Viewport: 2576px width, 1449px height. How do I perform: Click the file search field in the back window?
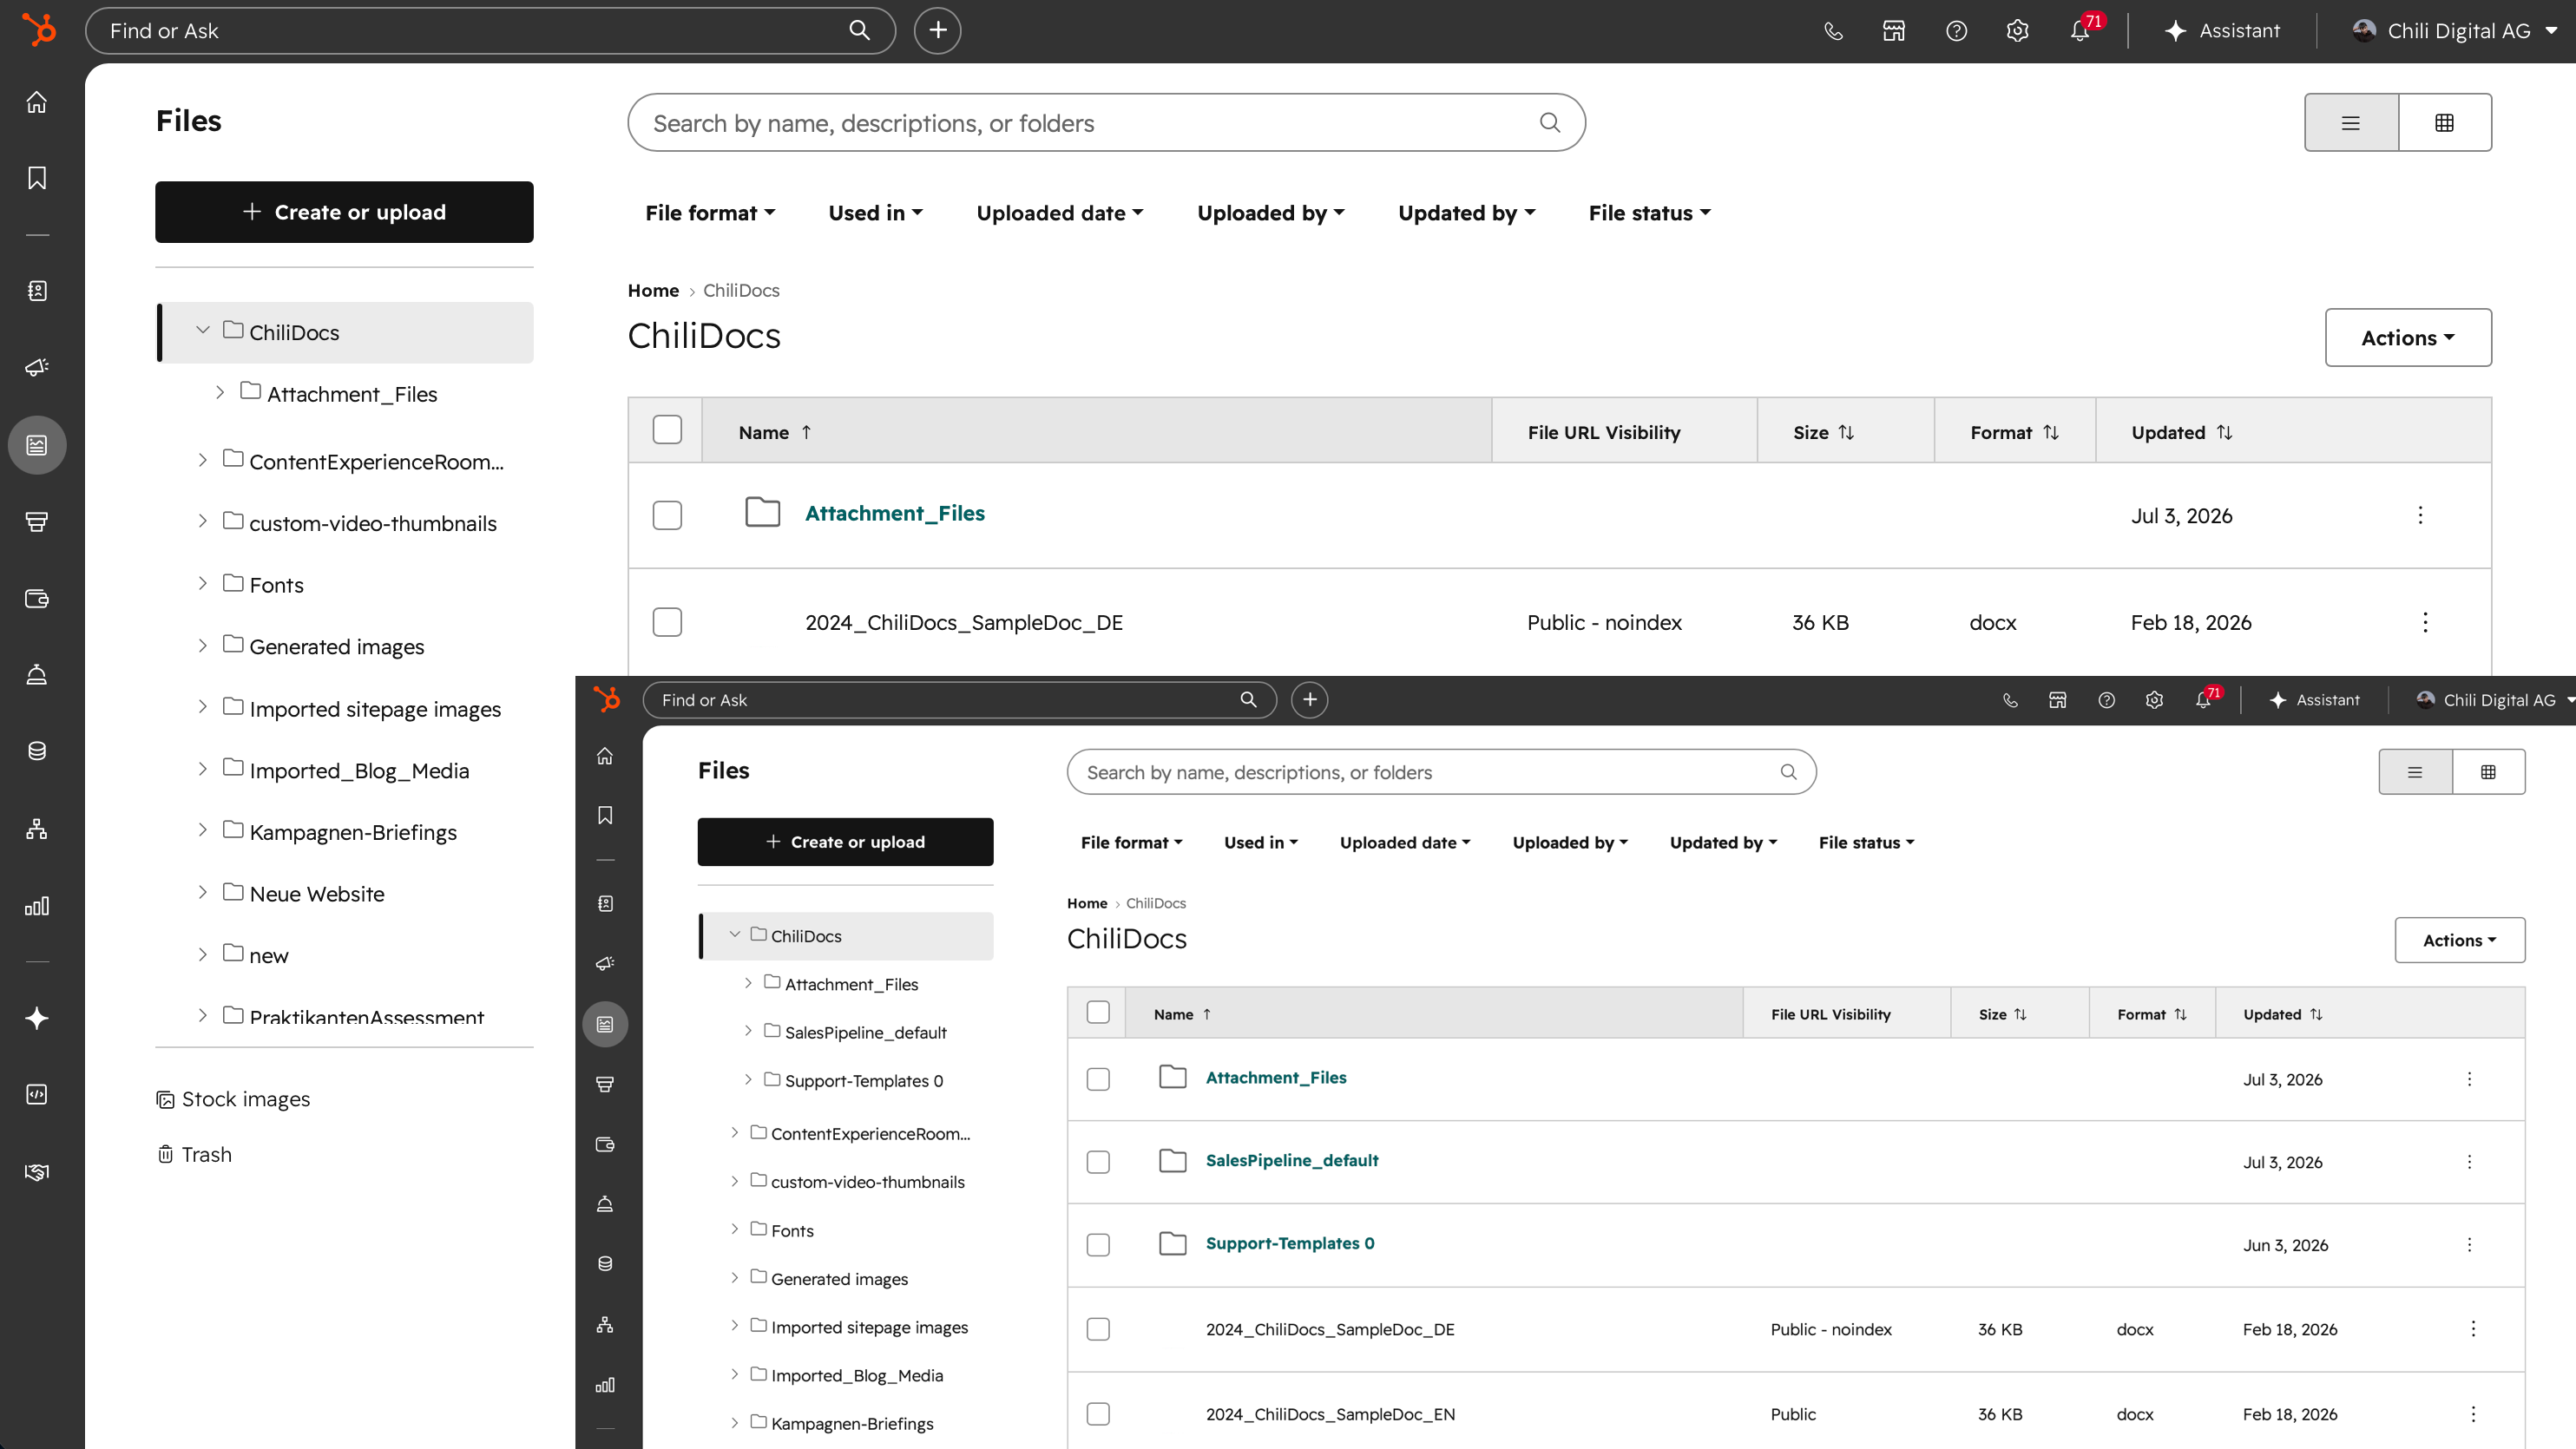click(1106, 123)
